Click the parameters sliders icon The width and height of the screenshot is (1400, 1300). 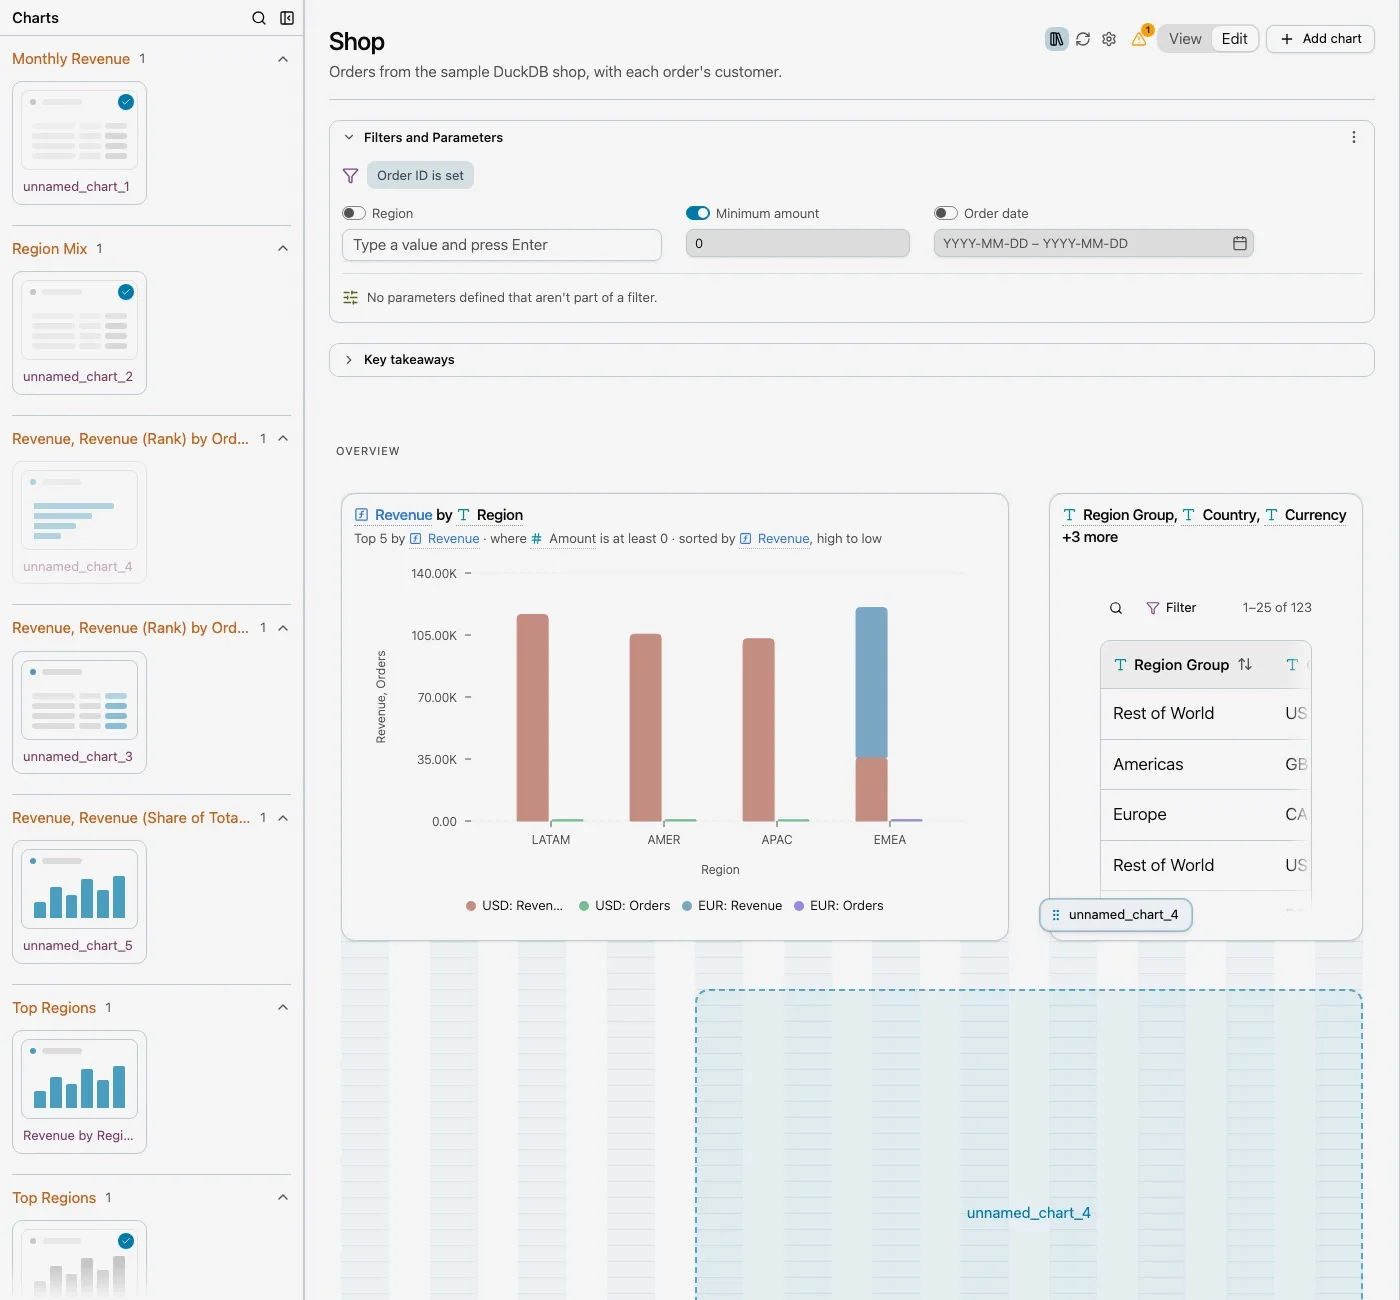(350, 298)
